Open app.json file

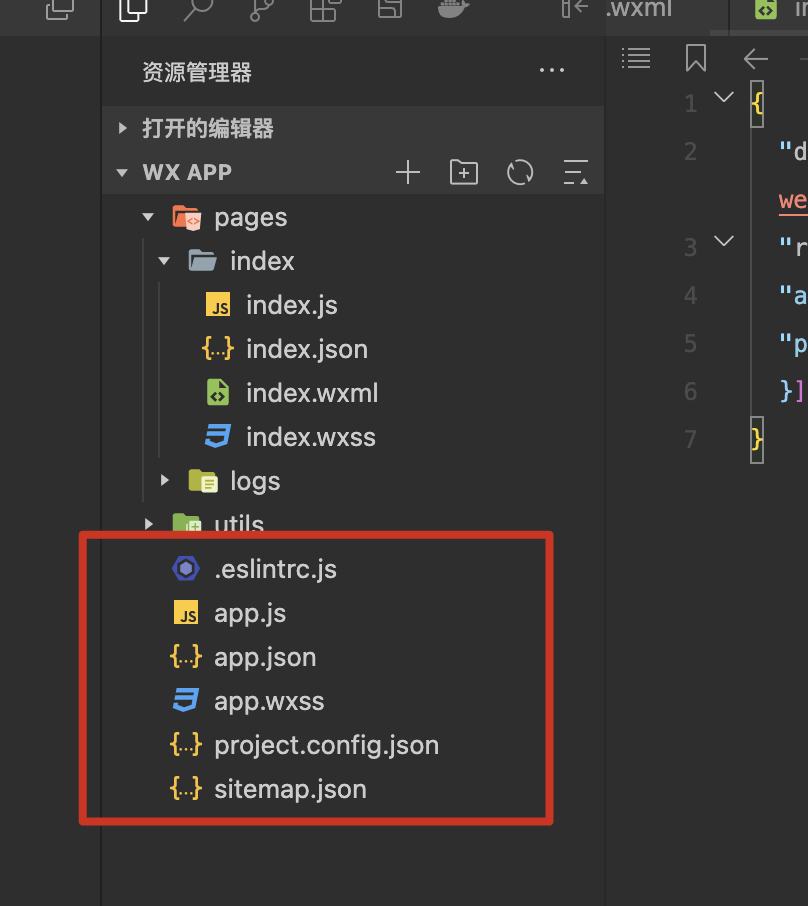265,657
